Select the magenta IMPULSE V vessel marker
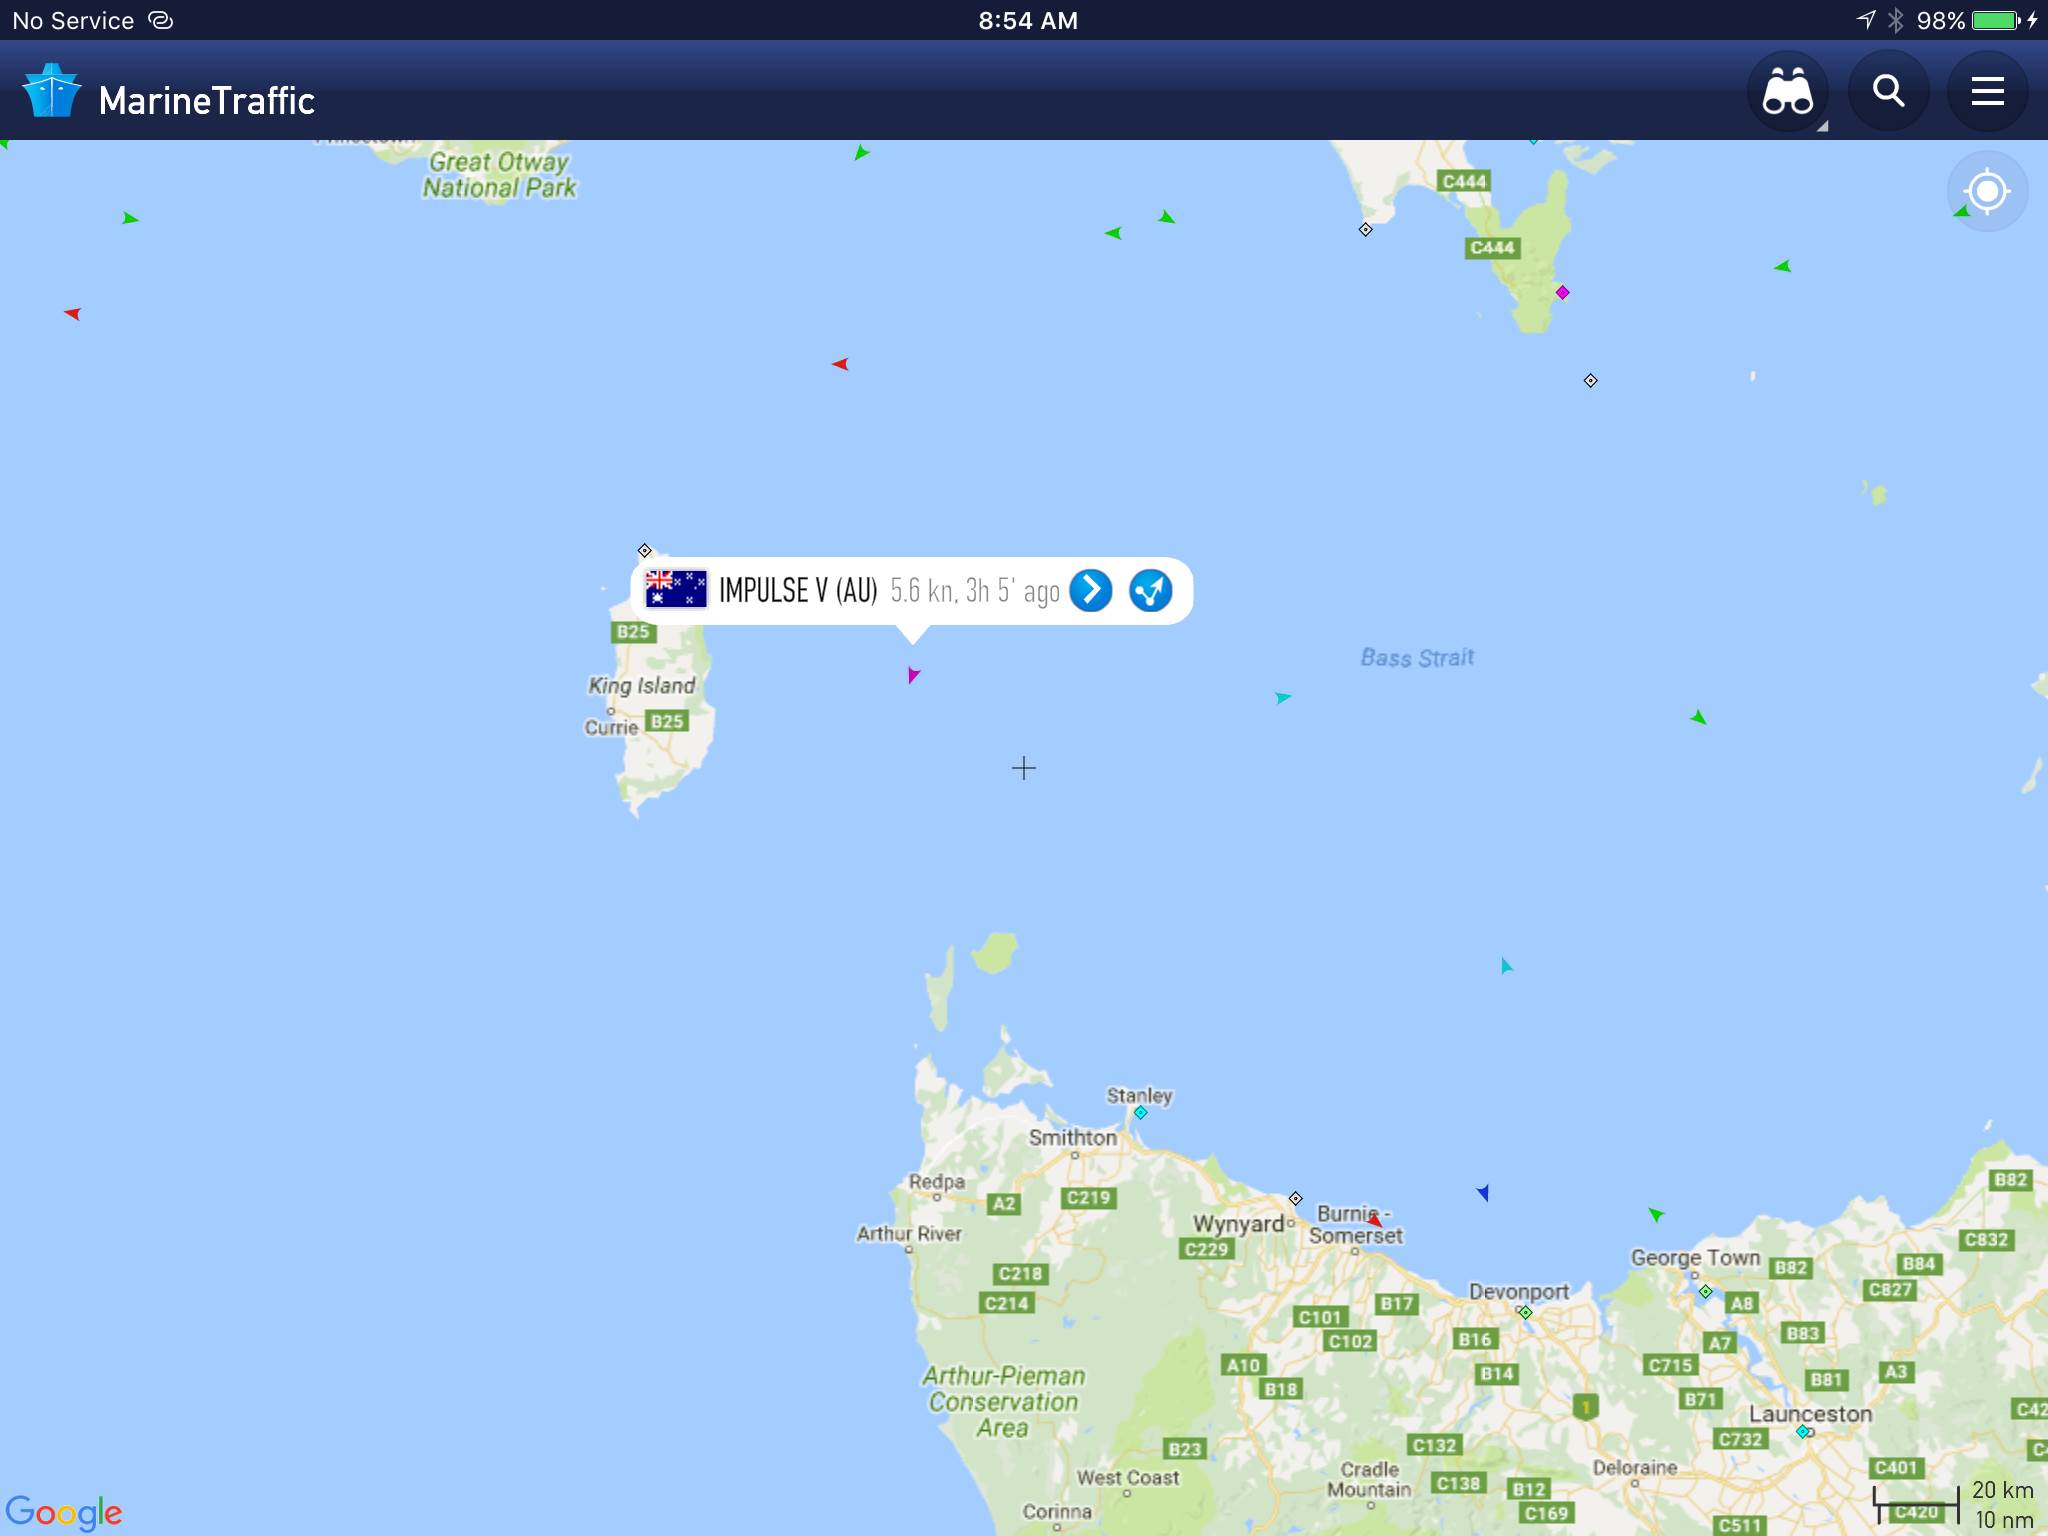The height and width of the screenshot is (1536, 2048). 913,675
